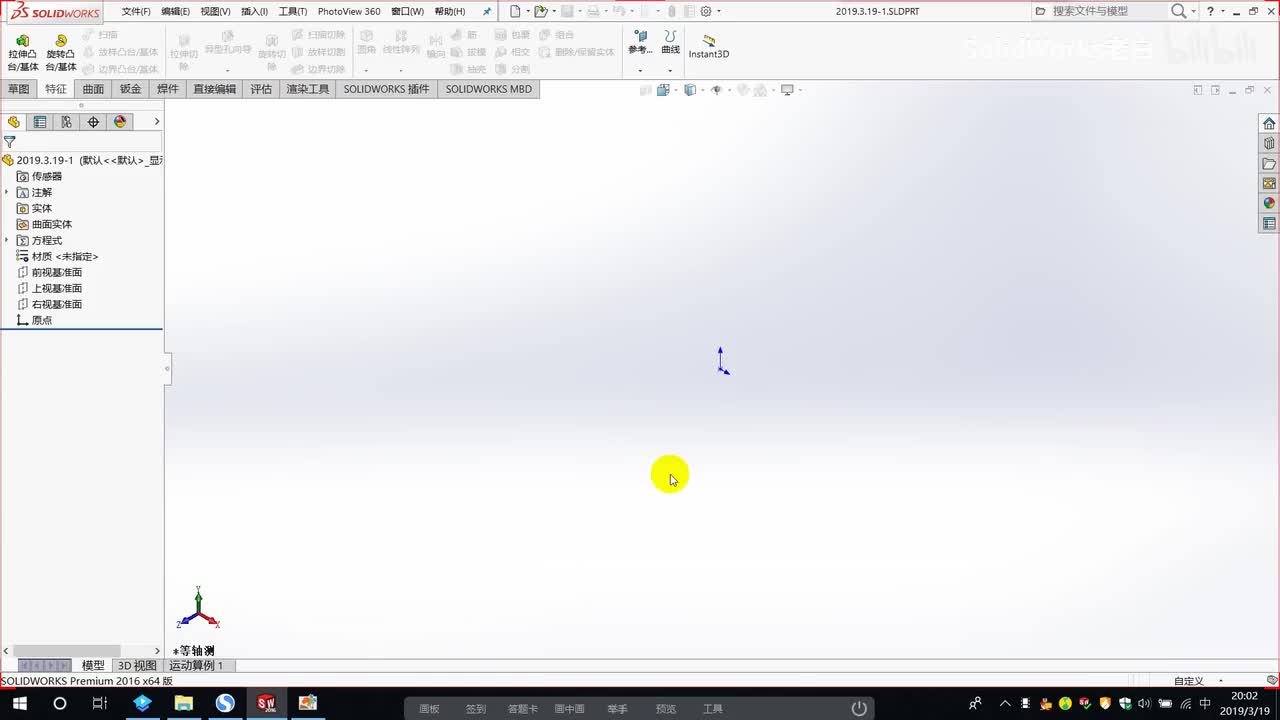
Task: Select 实体 folder in the feature tree
Action: click(34, 208)
